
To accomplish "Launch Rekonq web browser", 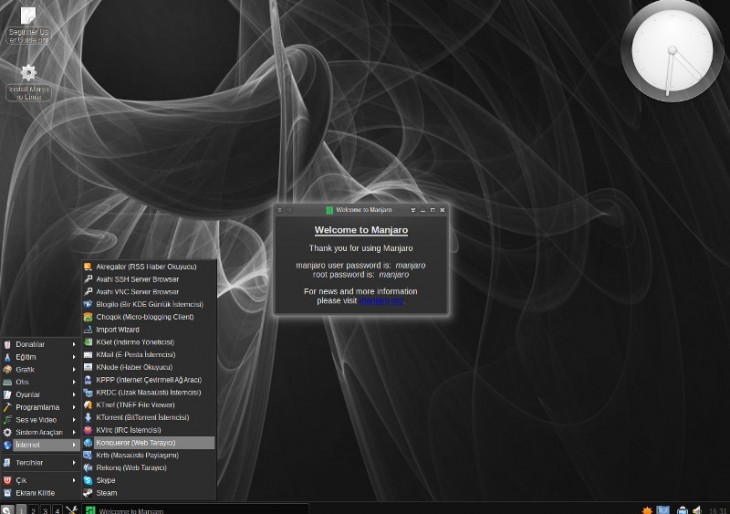I will (x=149, y=468).
